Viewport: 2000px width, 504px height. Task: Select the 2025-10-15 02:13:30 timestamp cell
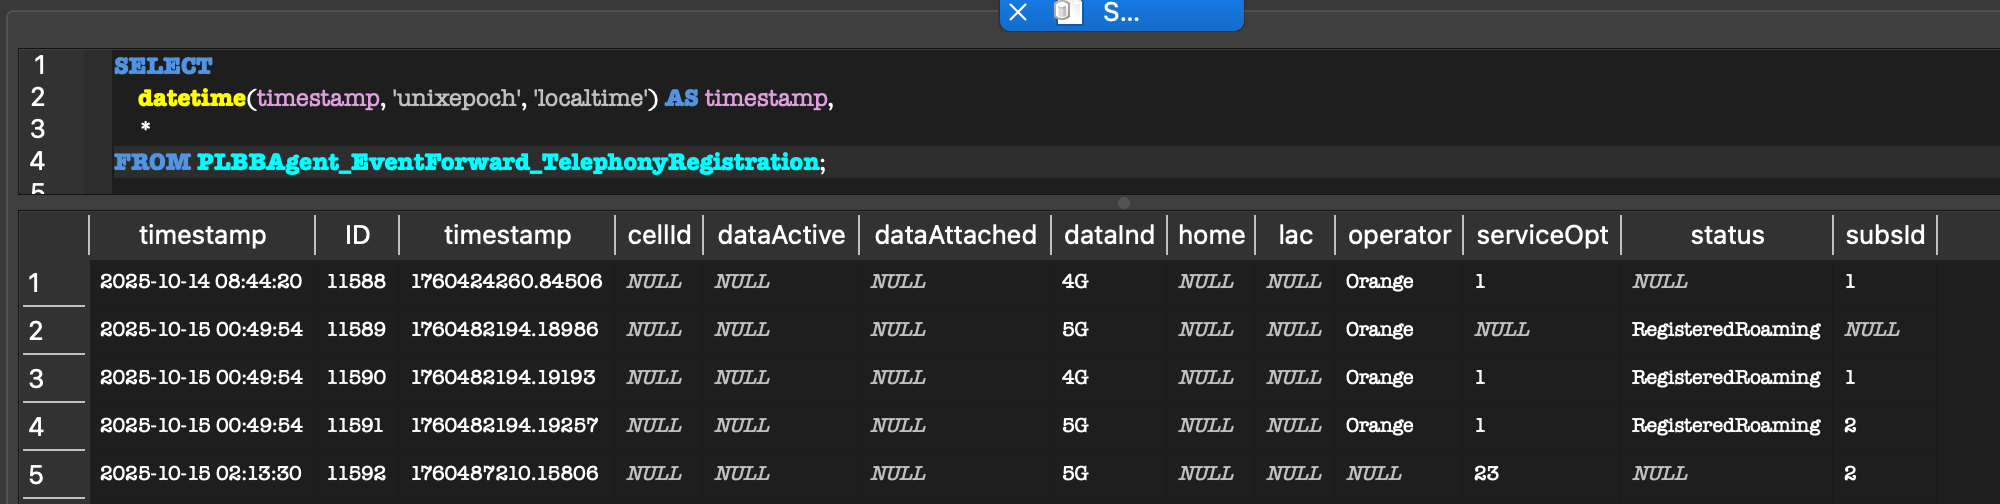[x=201, y=474]
